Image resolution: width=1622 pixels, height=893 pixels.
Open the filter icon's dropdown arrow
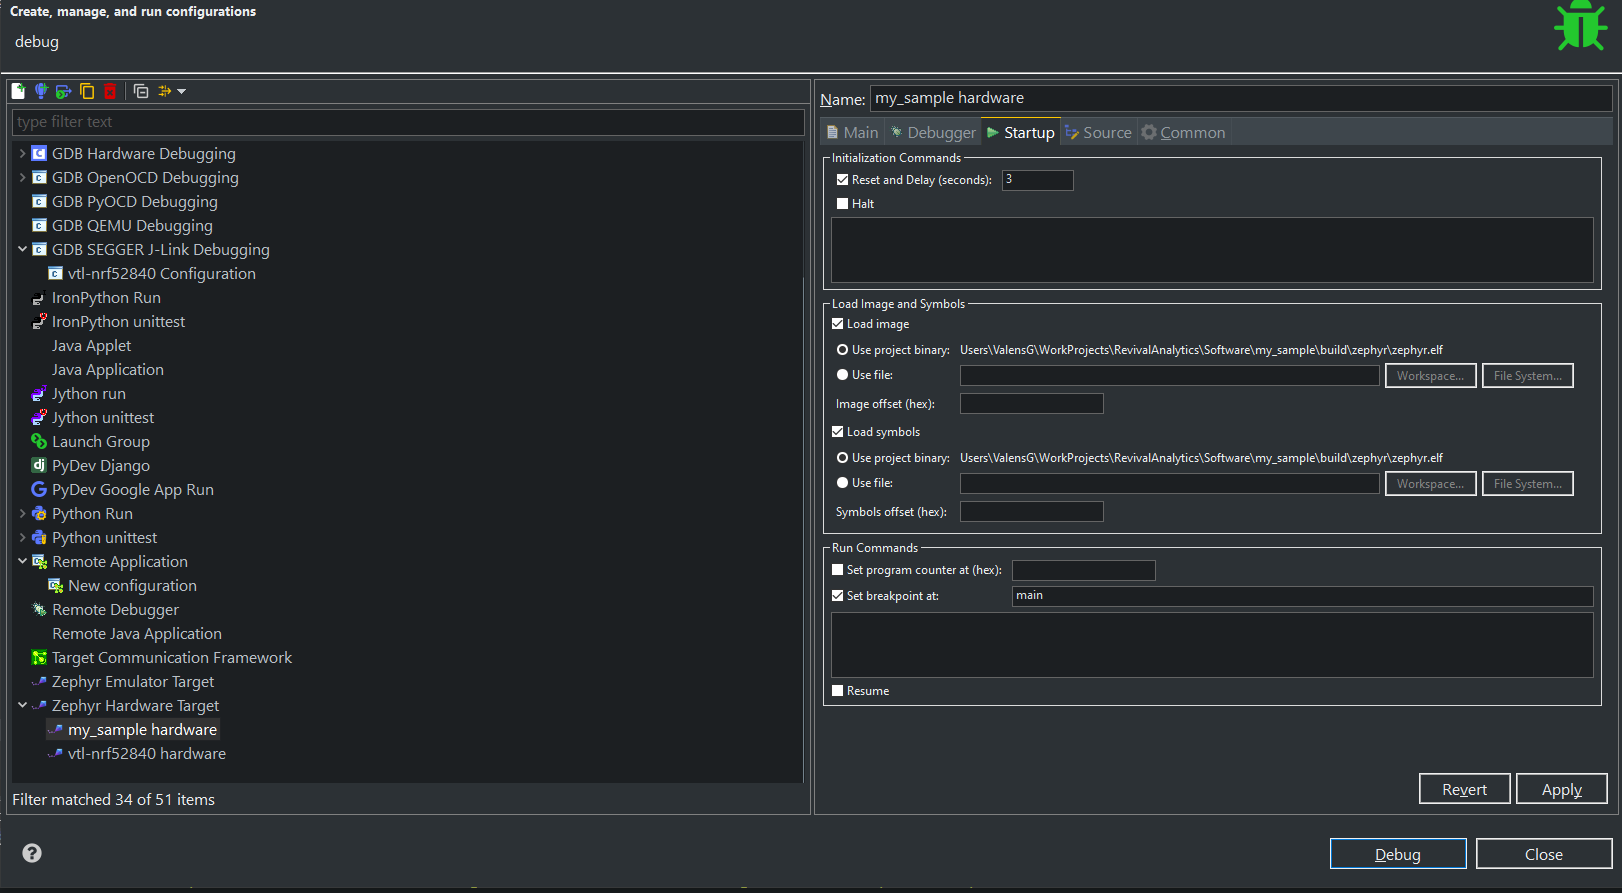point(181,91)
